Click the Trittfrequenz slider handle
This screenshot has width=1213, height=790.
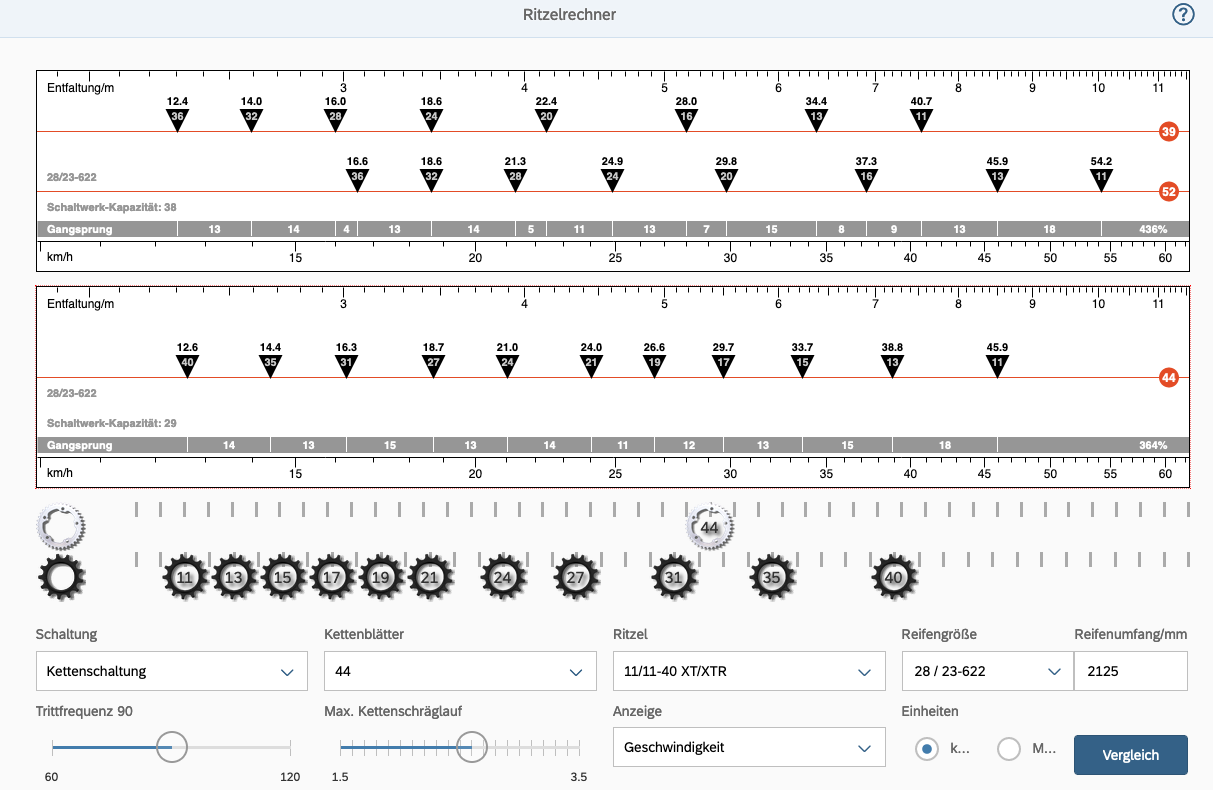click(x=172, y=746)
